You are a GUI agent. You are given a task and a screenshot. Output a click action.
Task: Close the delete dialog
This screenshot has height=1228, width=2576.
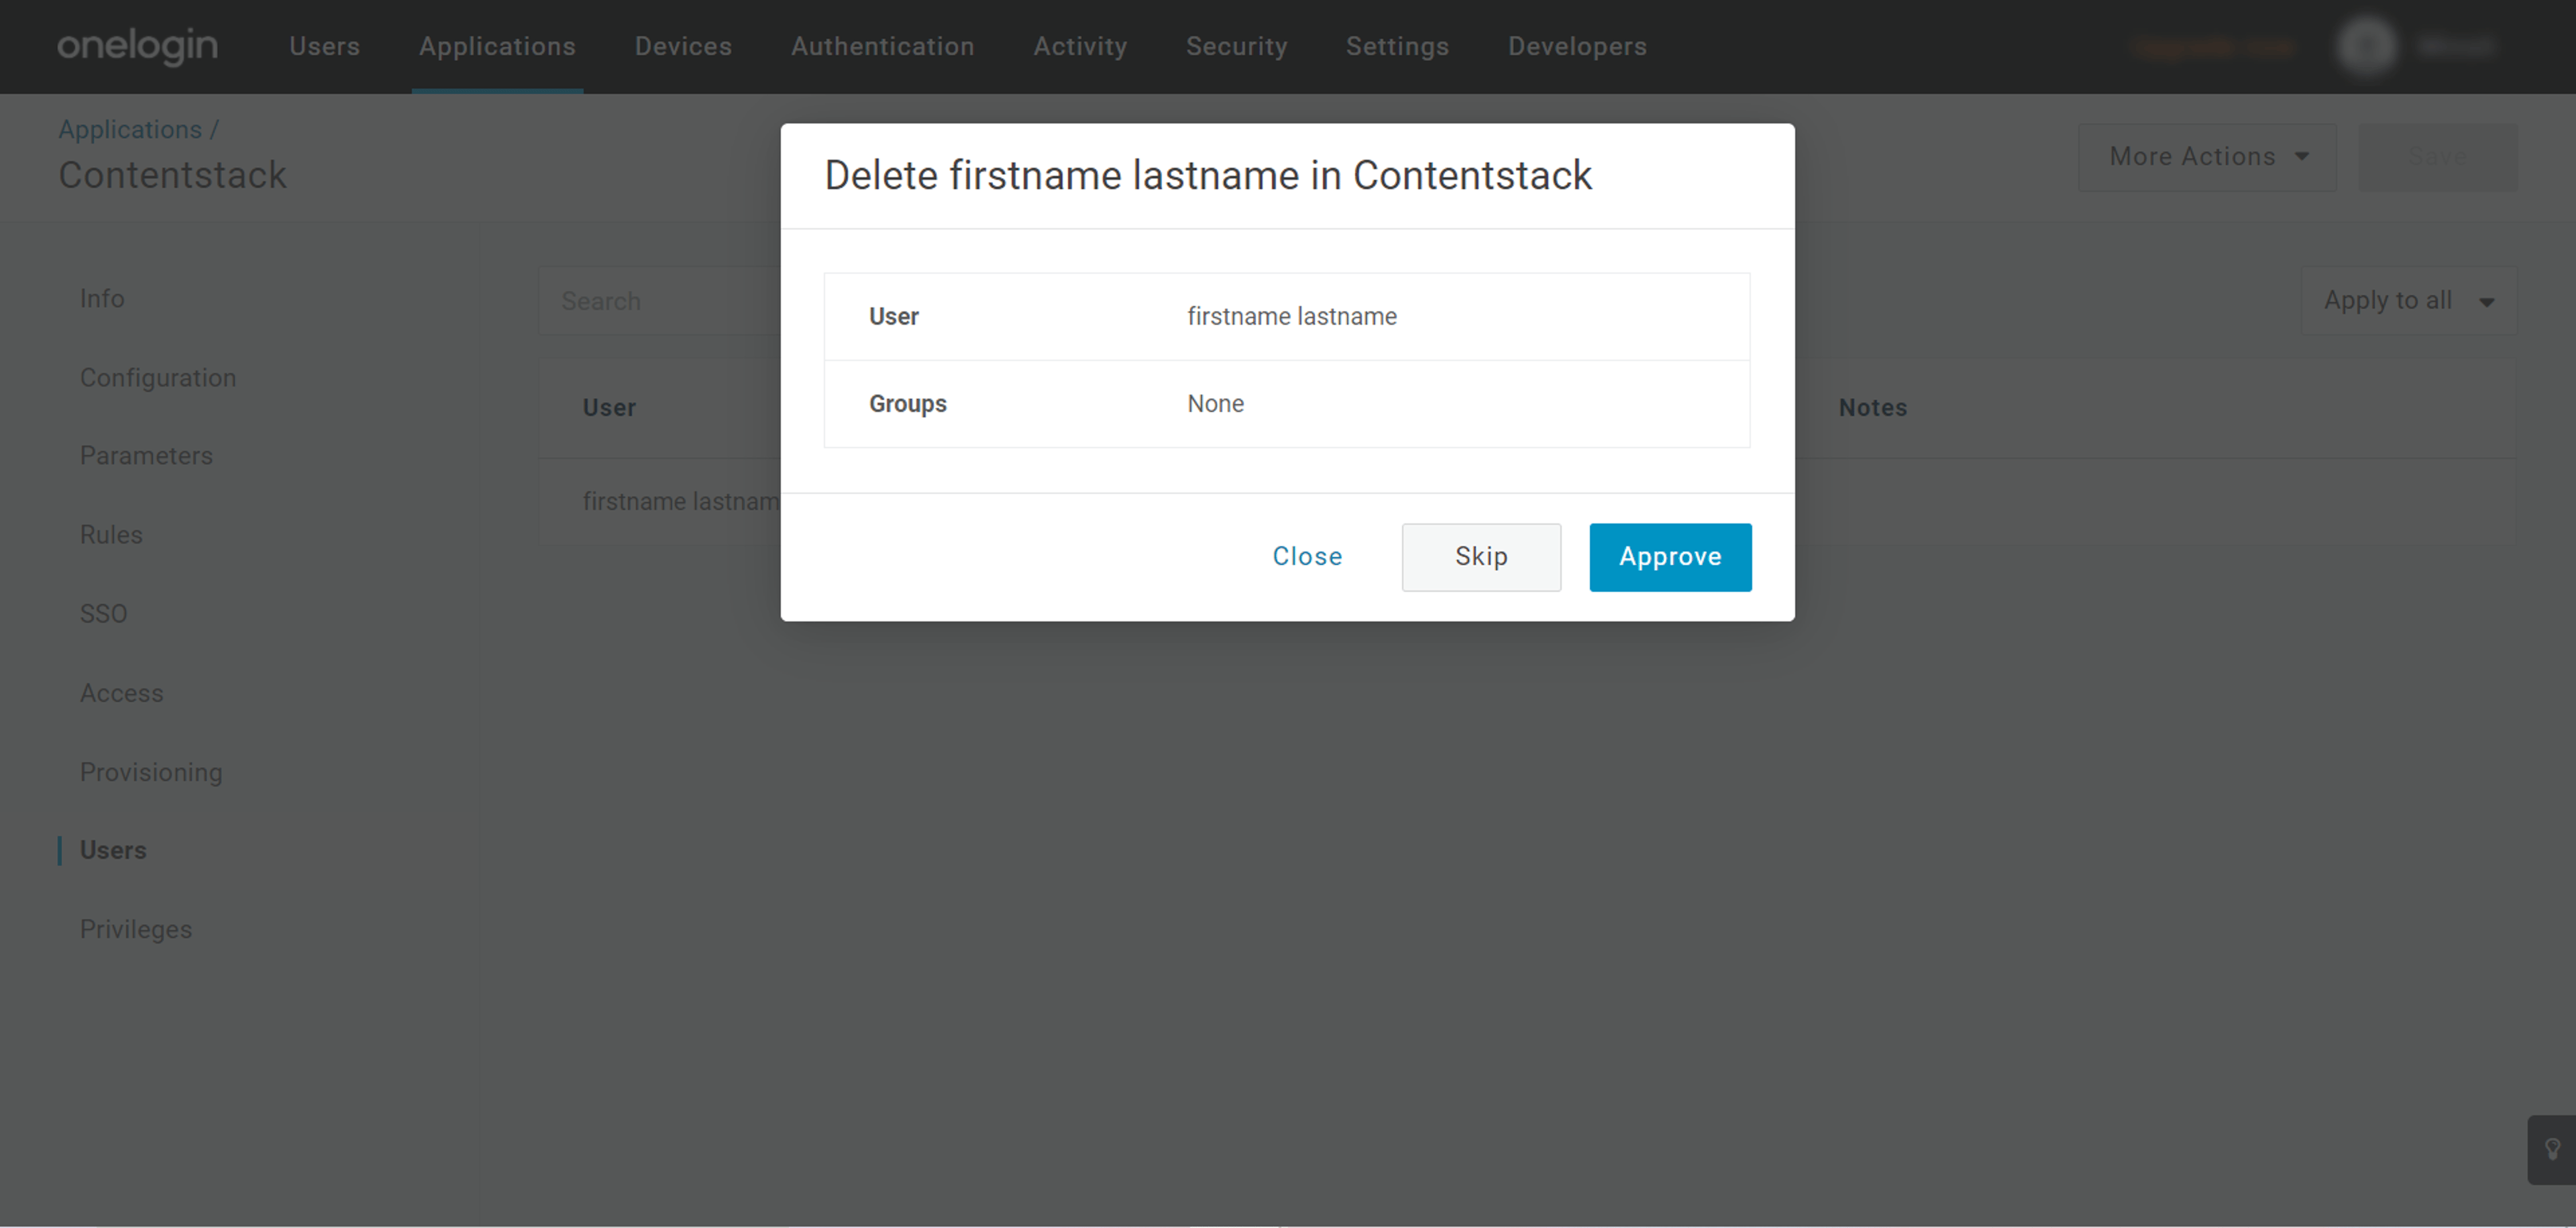tap(1307, 557)
